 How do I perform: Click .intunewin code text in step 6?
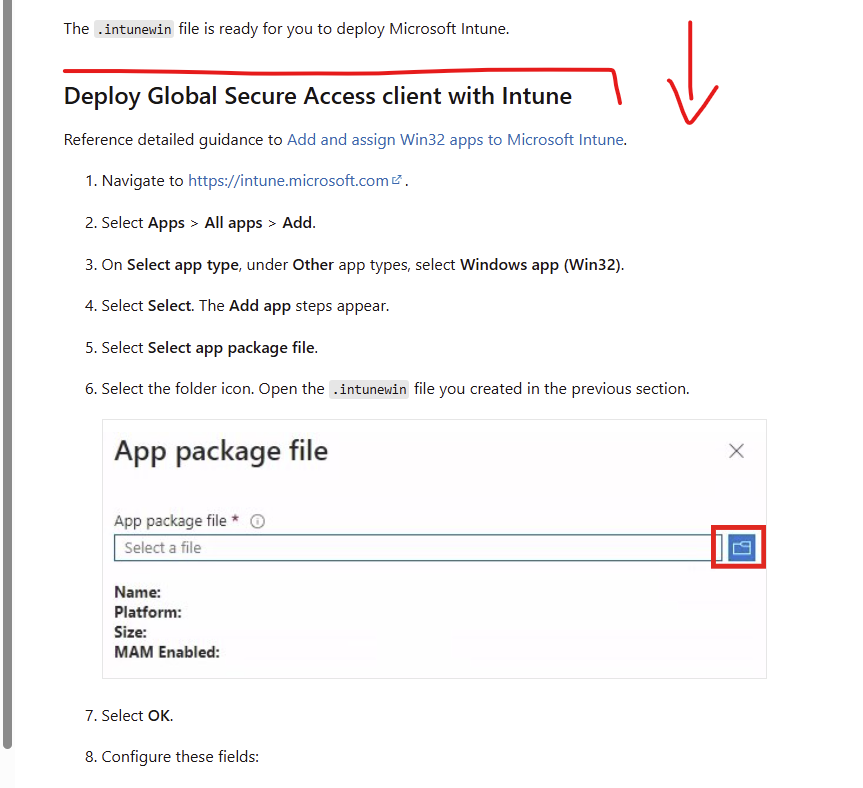368,389
